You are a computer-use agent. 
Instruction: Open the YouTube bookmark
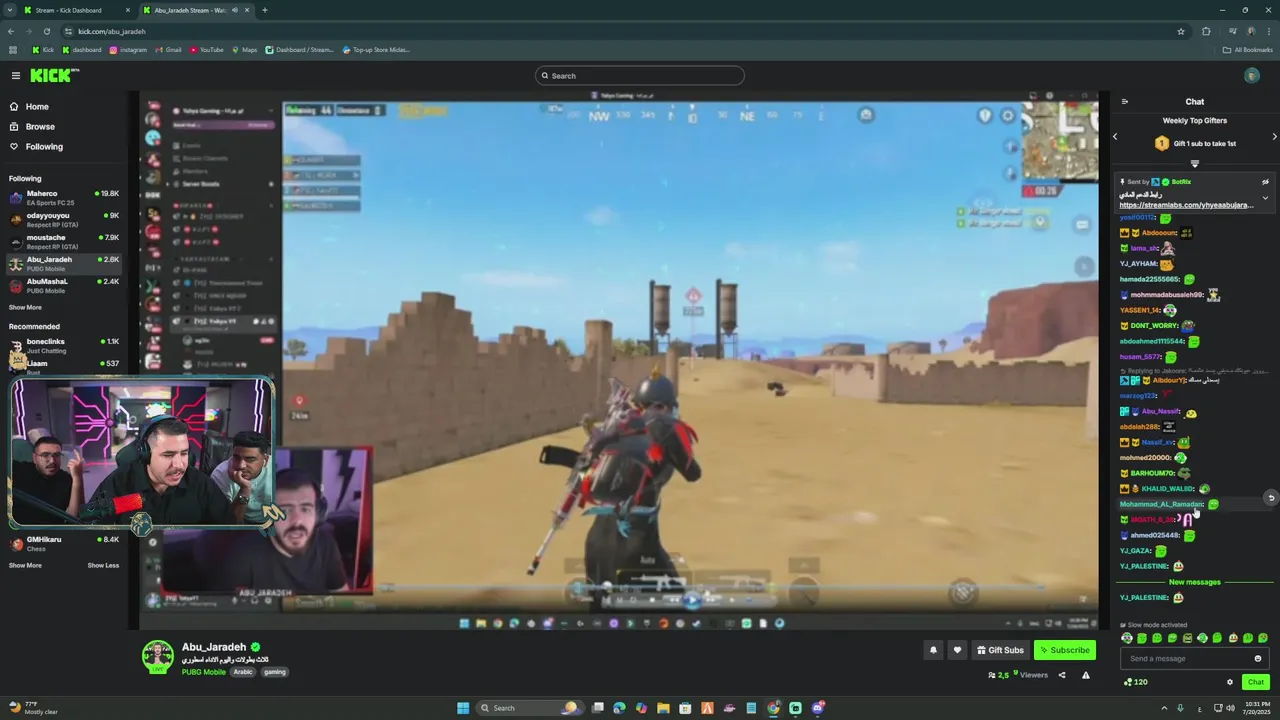point(206,50)
